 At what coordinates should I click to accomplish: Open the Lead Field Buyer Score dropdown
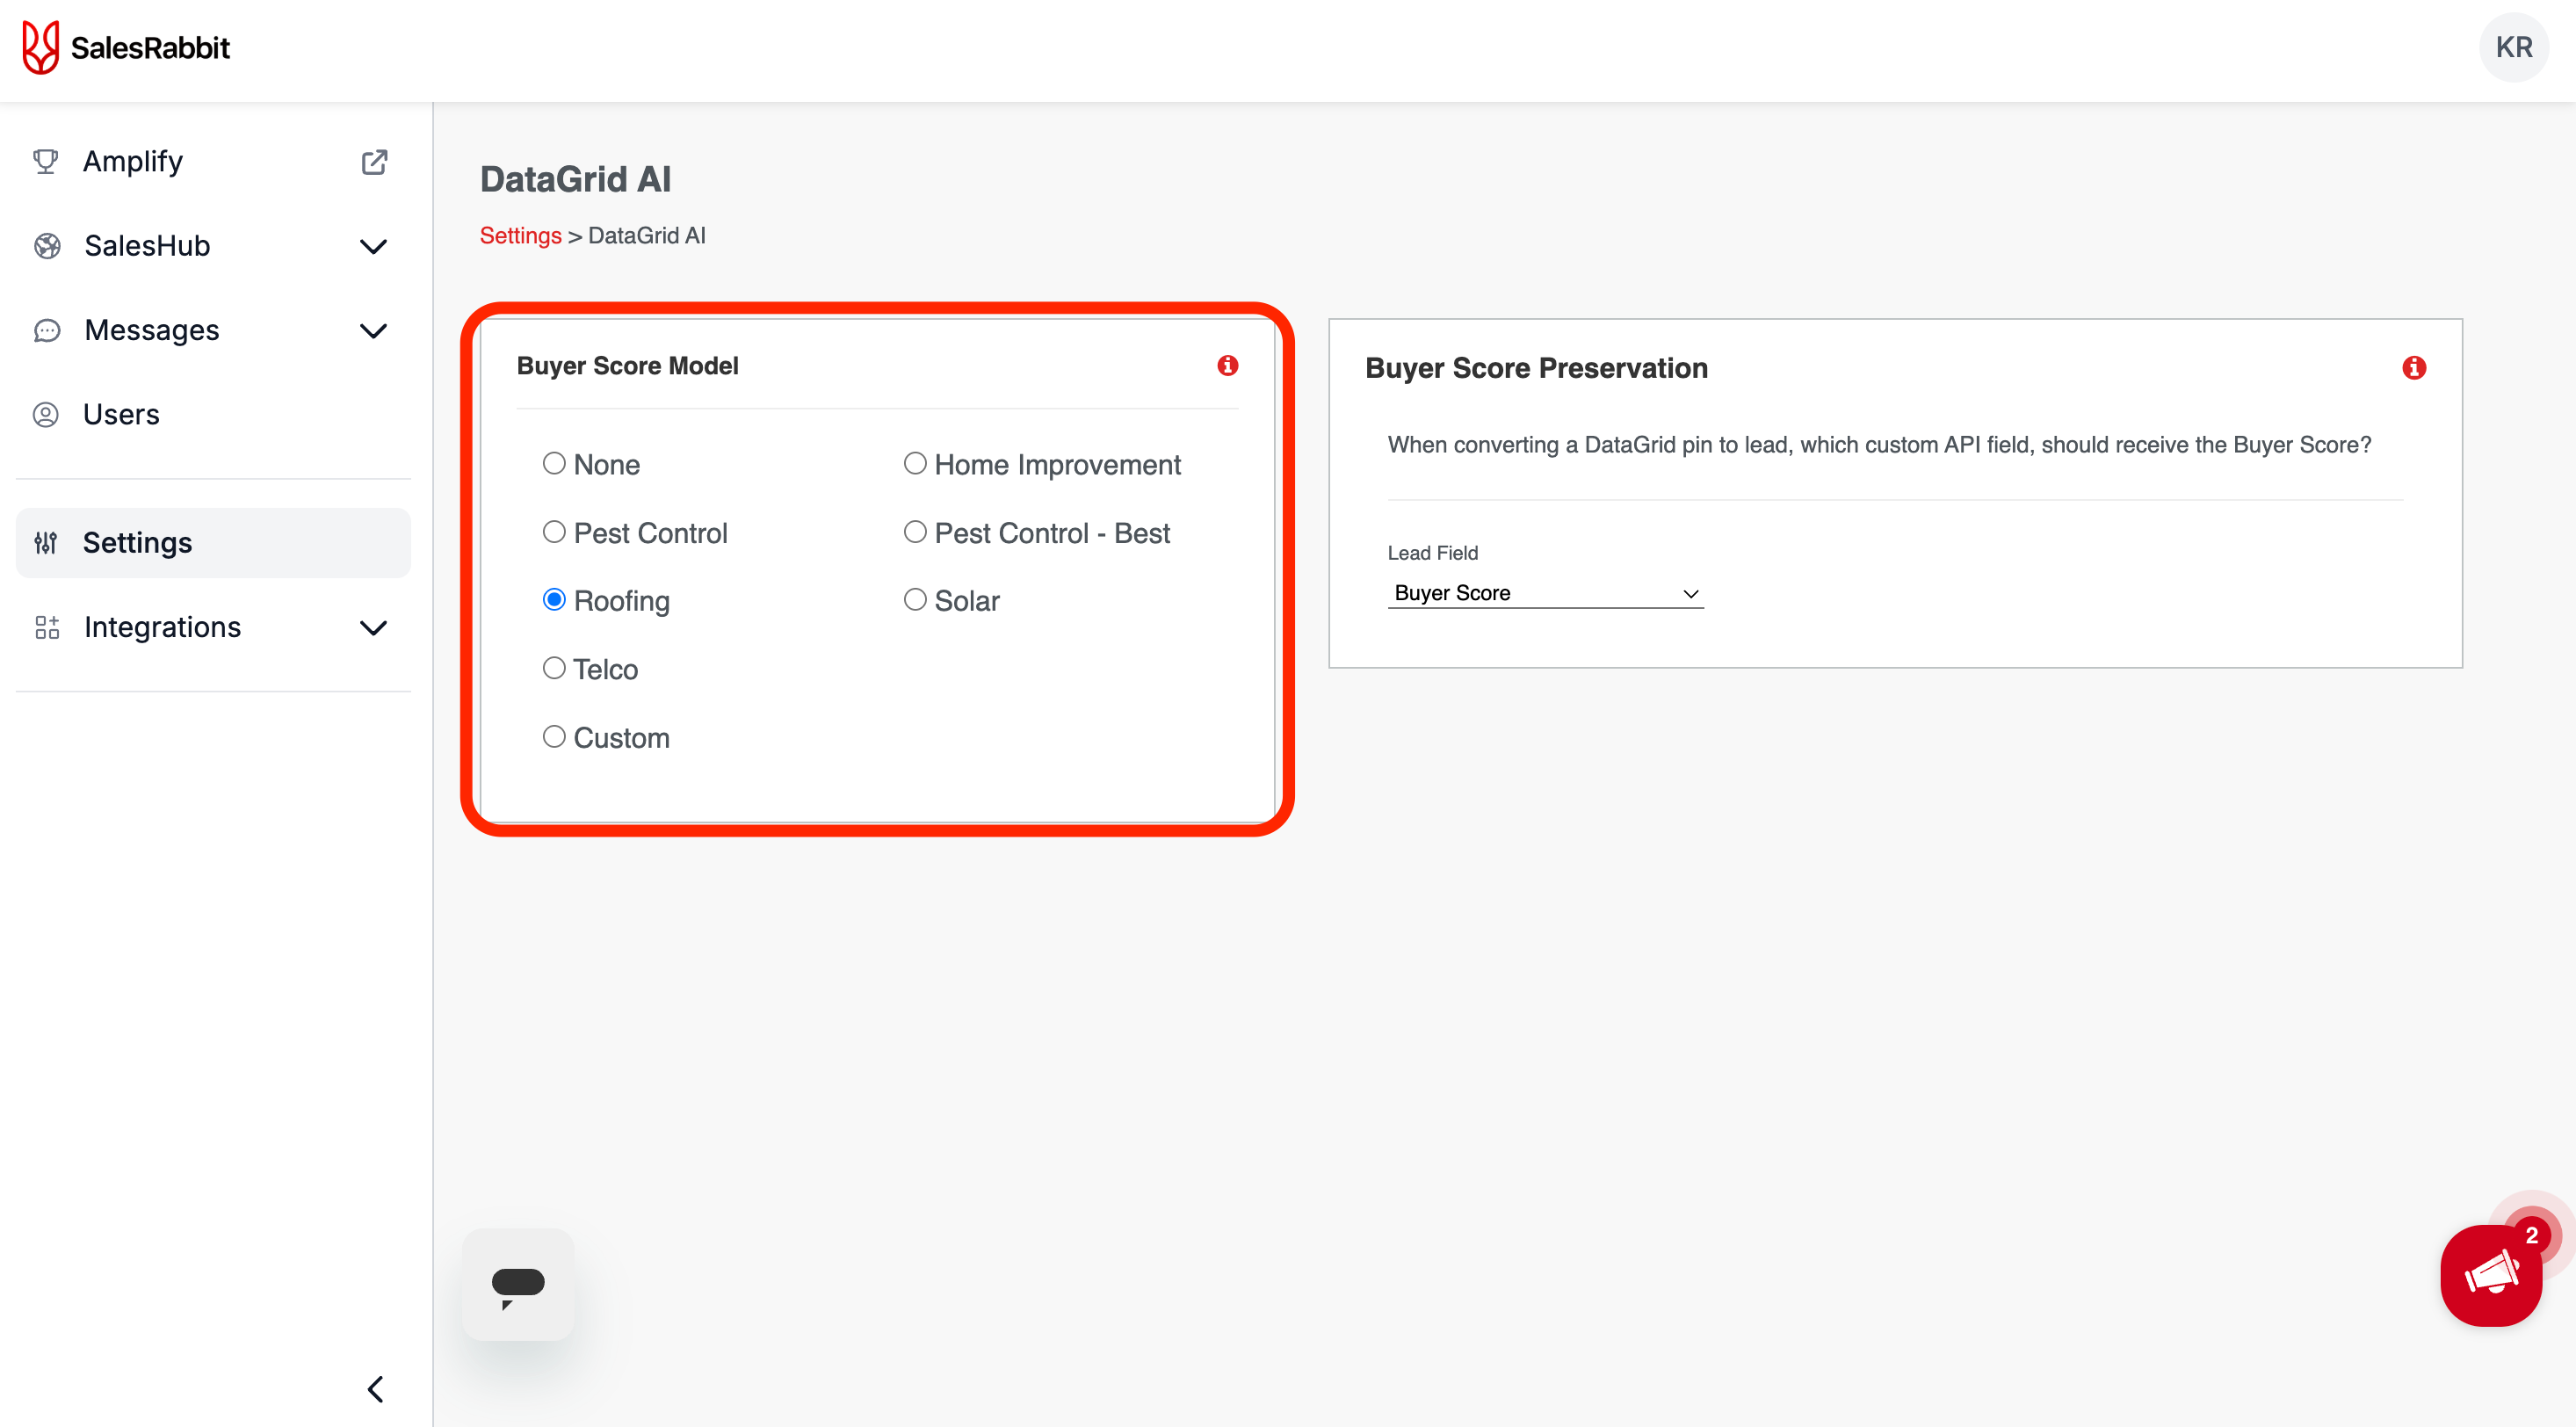pyautogui.click(x=1544, y=593)
